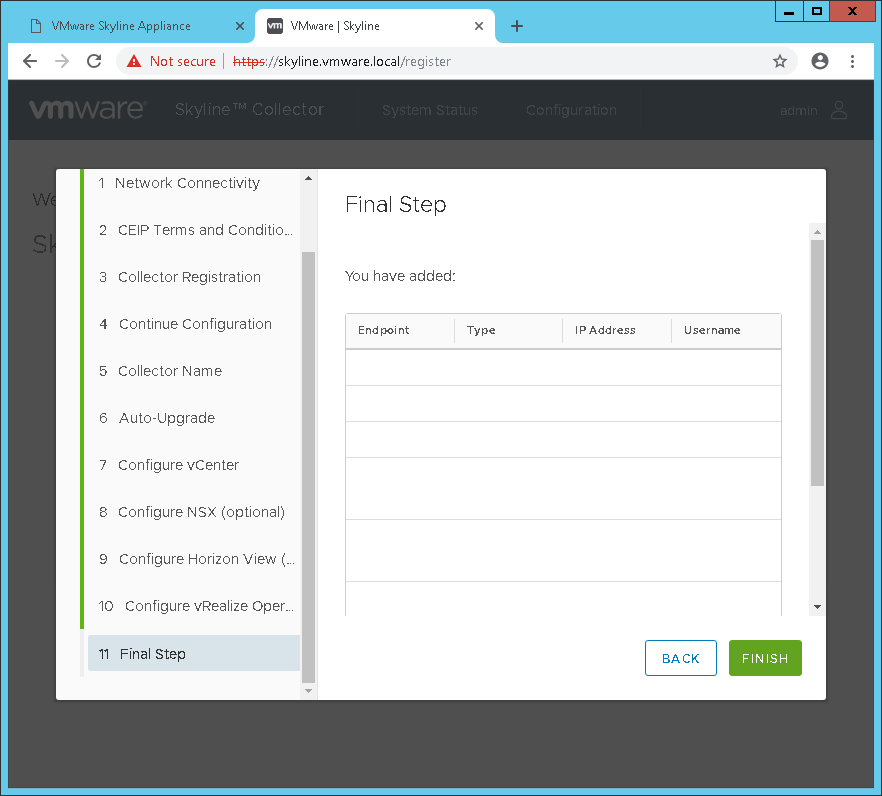
Task: Click the Skyline Collector title
Action: 249,109
